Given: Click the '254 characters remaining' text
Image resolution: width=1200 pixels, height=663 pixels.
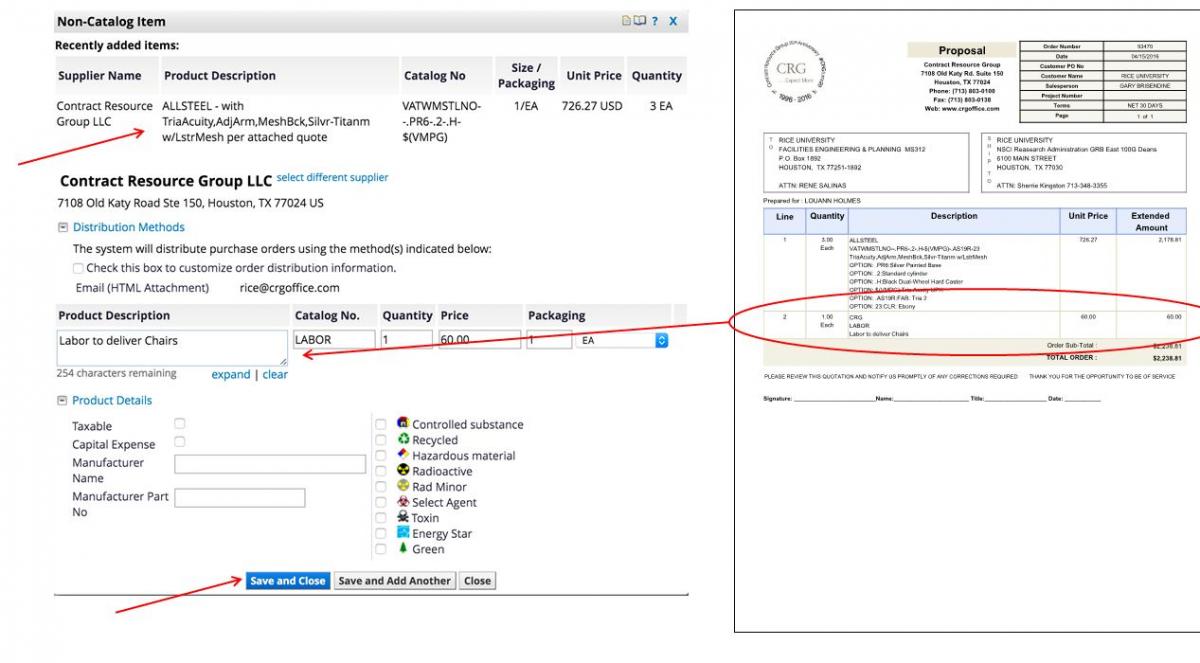Looking at the screenshot, I should point(117,374).
